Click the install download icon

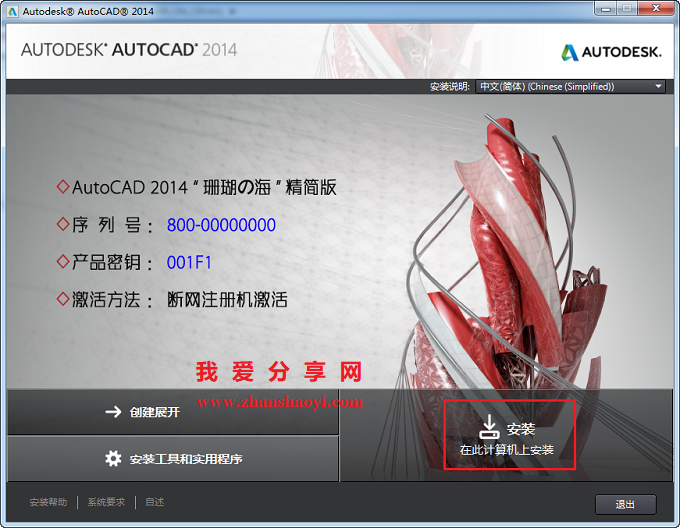(489, 427)
